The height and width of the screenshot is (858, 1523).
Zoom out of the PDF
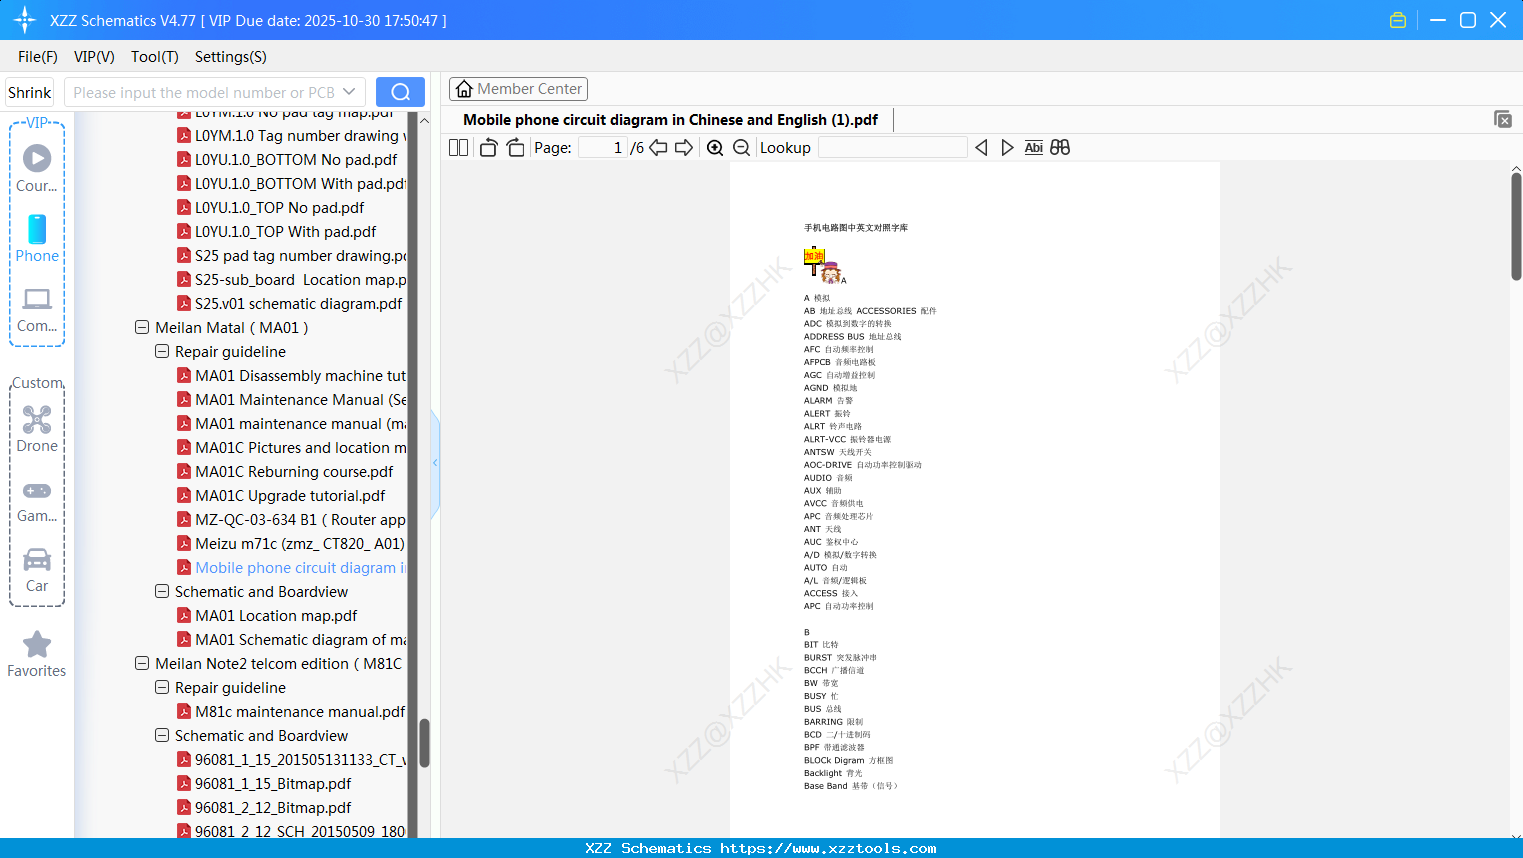[x=742, y=148]
